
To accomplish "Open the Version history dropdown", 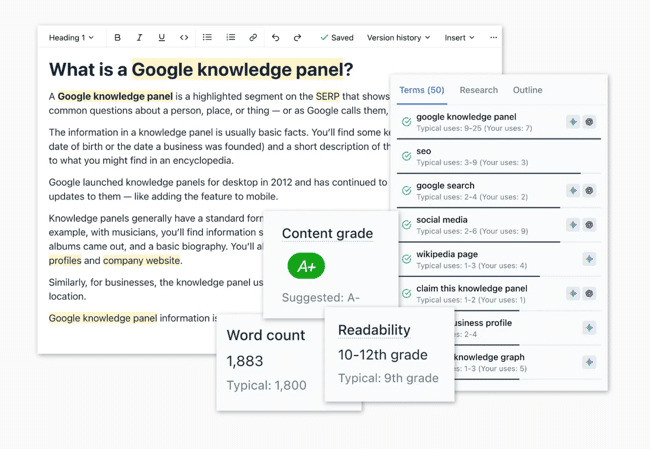I will pos(398,38).
